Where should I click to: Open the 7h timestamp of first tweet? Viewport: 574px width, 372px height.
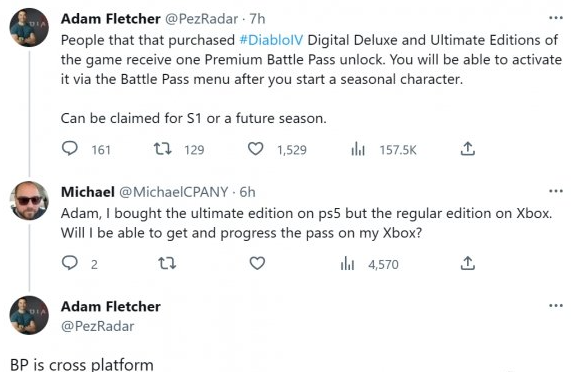[x=257, y=19]
